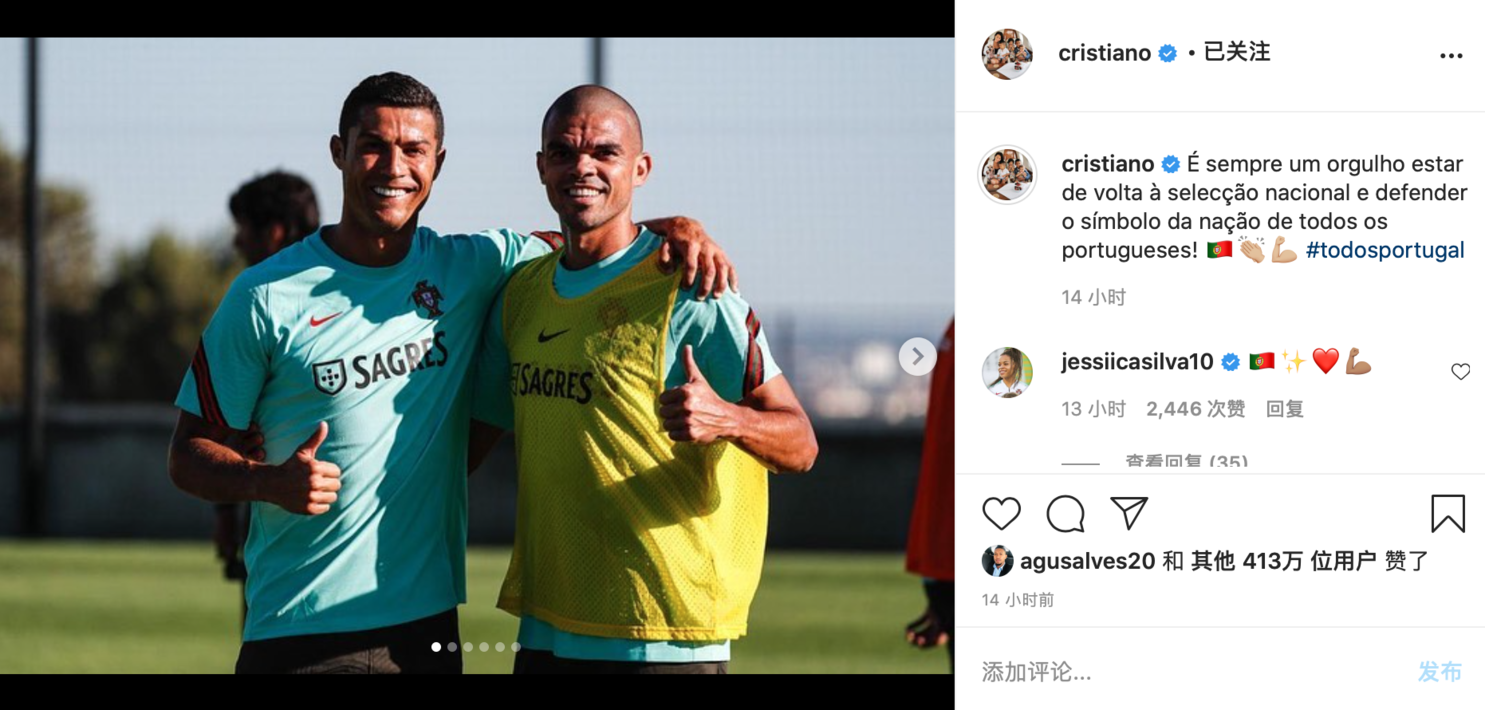
Task: Open comments via speech bubble icon
Action: pyautogui.click(x=1065, y=514)
